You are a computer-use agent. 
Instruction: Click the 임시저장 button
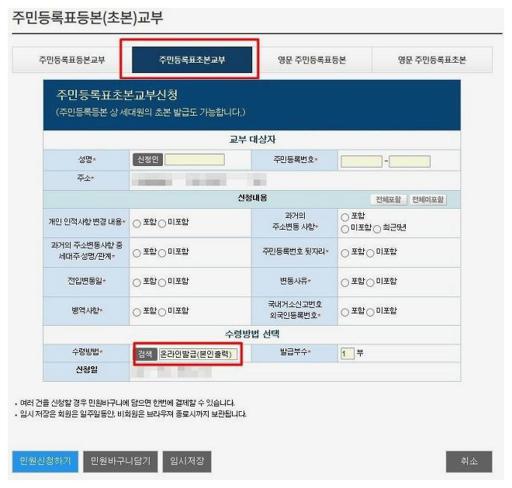tap(187, 461)
